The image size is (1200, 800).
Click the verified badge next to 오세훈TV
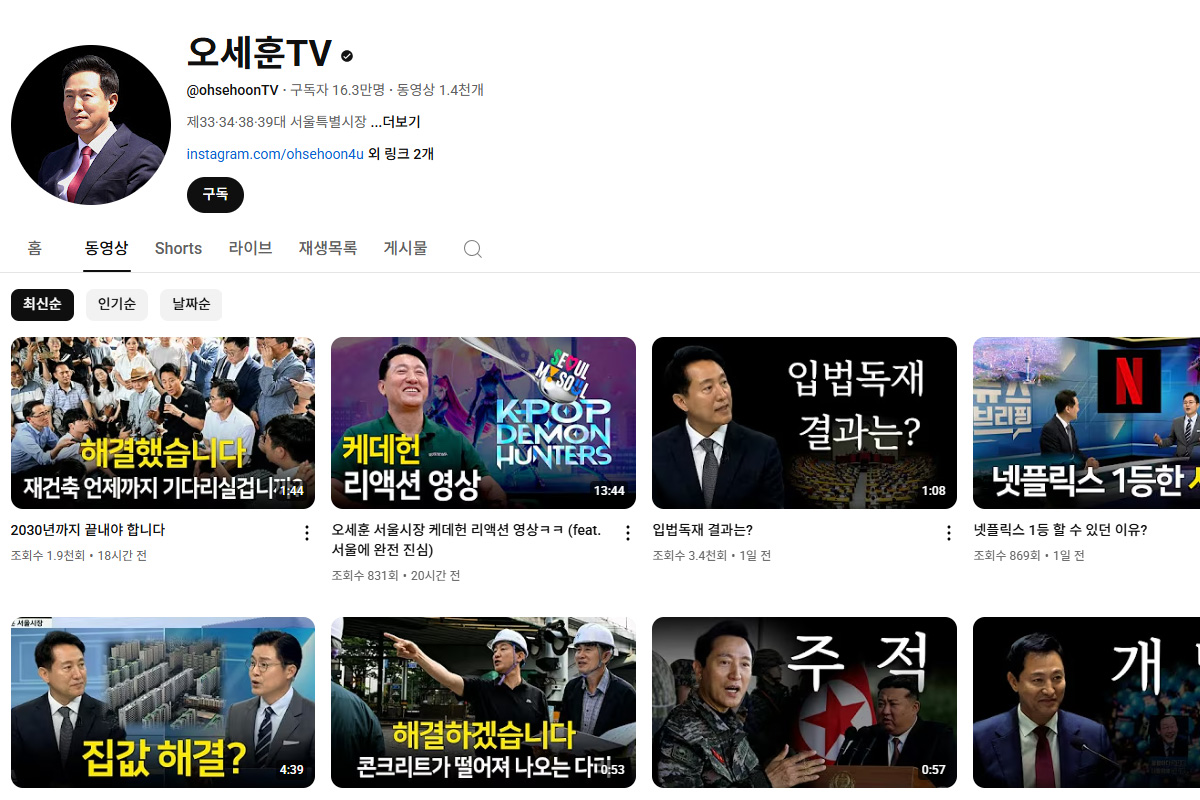(x=347, y=56)
